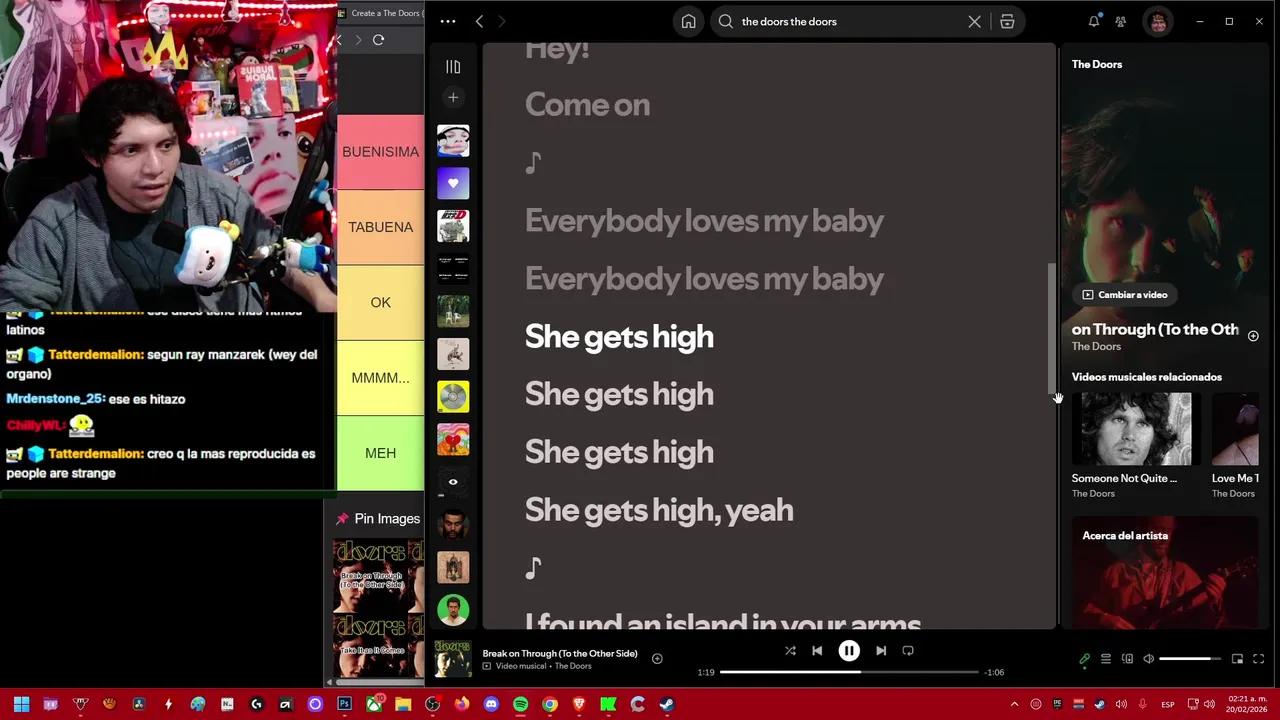Image resolution: width=1280 pixels, height=720 pixels.
Task: Open Connect to a device
Action: point(1127,659)
